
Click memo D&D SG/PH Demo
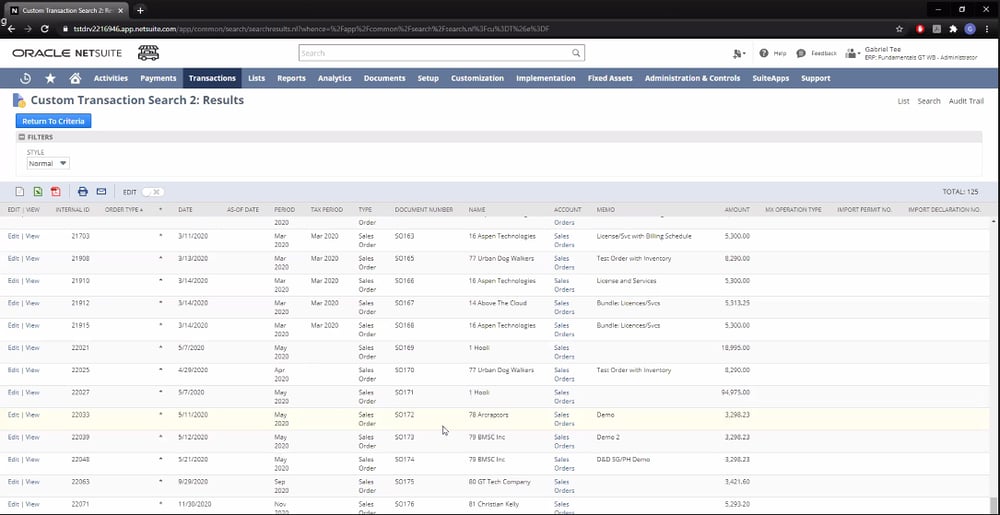(623, 460)
